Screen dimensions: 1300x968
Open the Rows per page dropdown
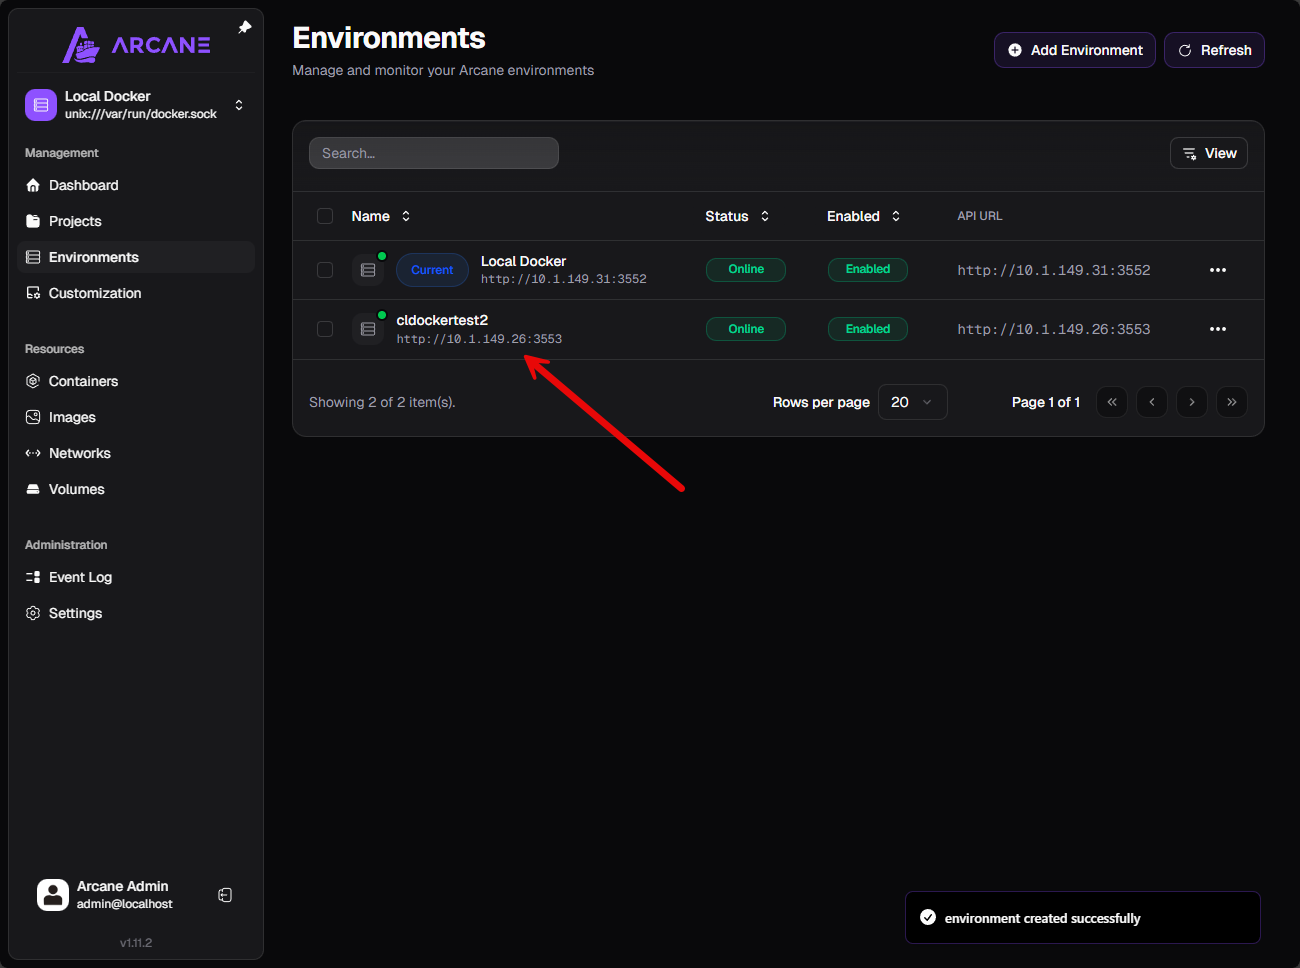[912, 402]
